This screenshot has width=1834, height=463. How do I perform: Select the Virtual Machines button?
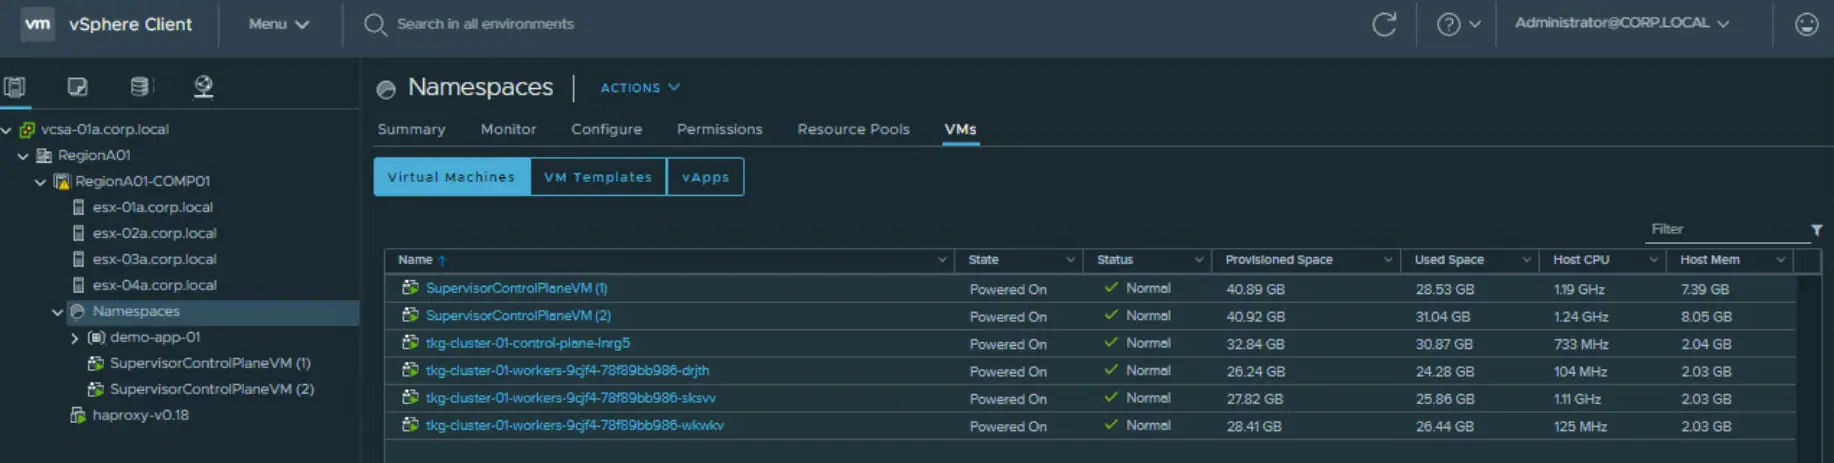click(452, 177)
